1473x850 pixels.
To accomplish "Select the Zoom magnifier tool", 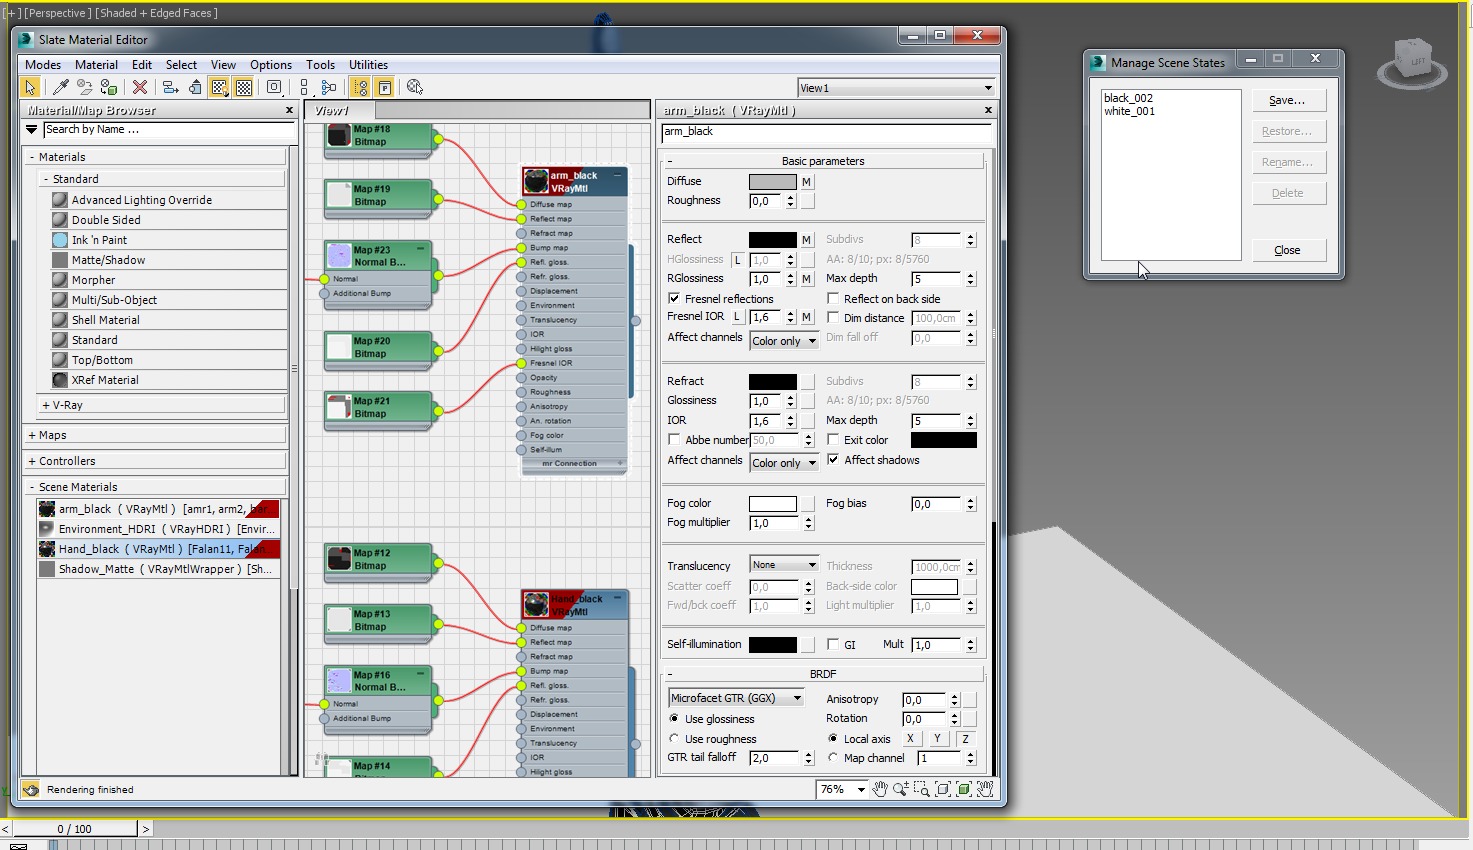I will (900, 790).
